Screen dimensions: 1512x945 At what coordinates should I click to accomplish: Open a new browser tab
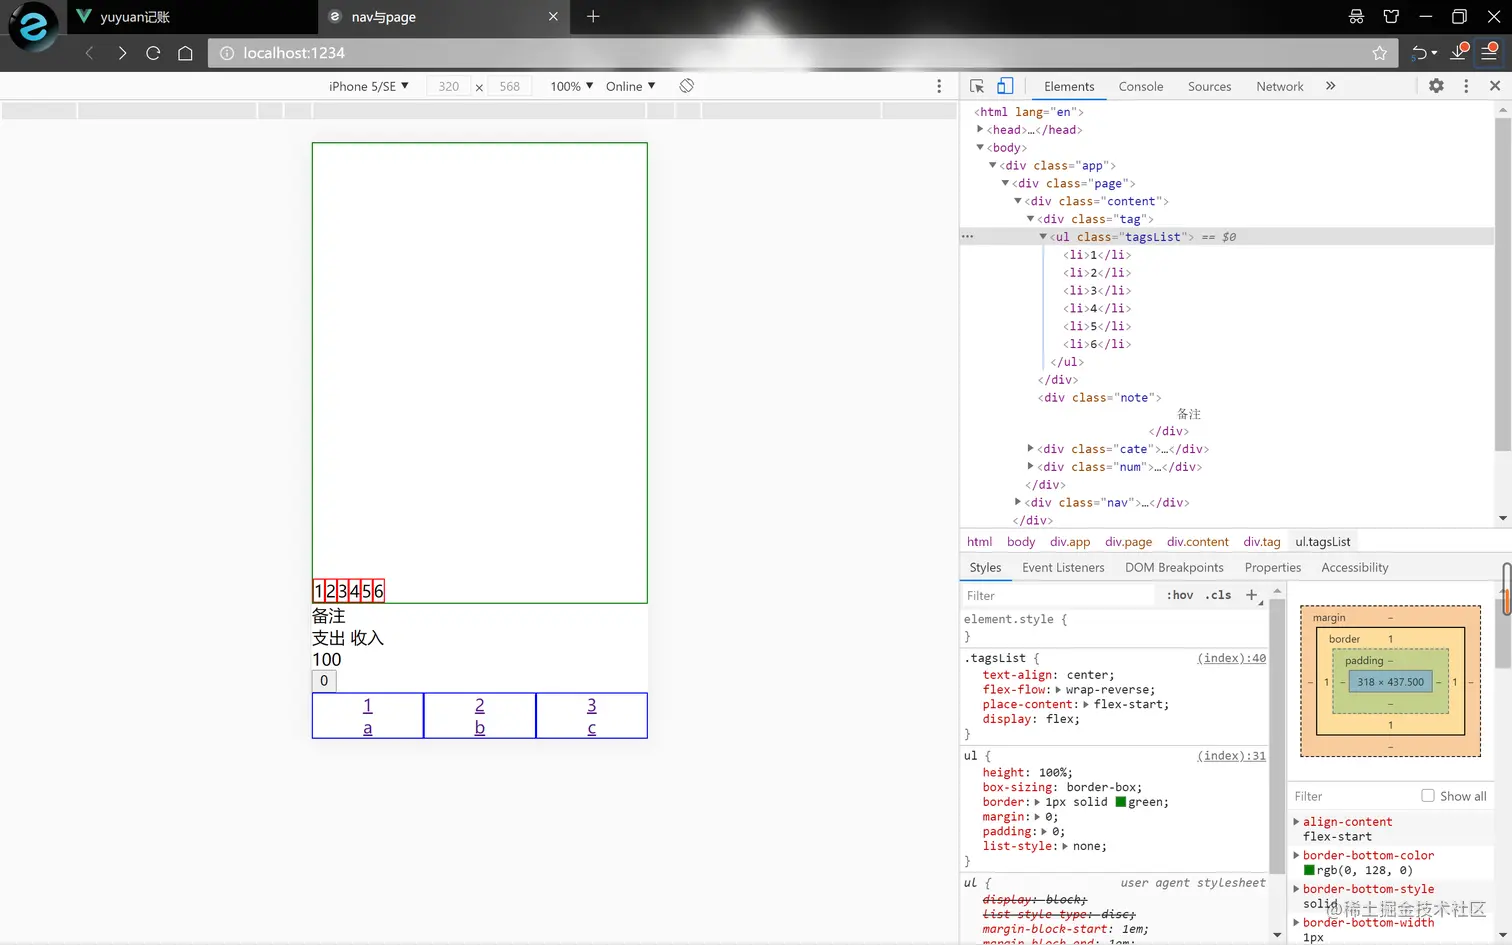(x=593, y=16)
